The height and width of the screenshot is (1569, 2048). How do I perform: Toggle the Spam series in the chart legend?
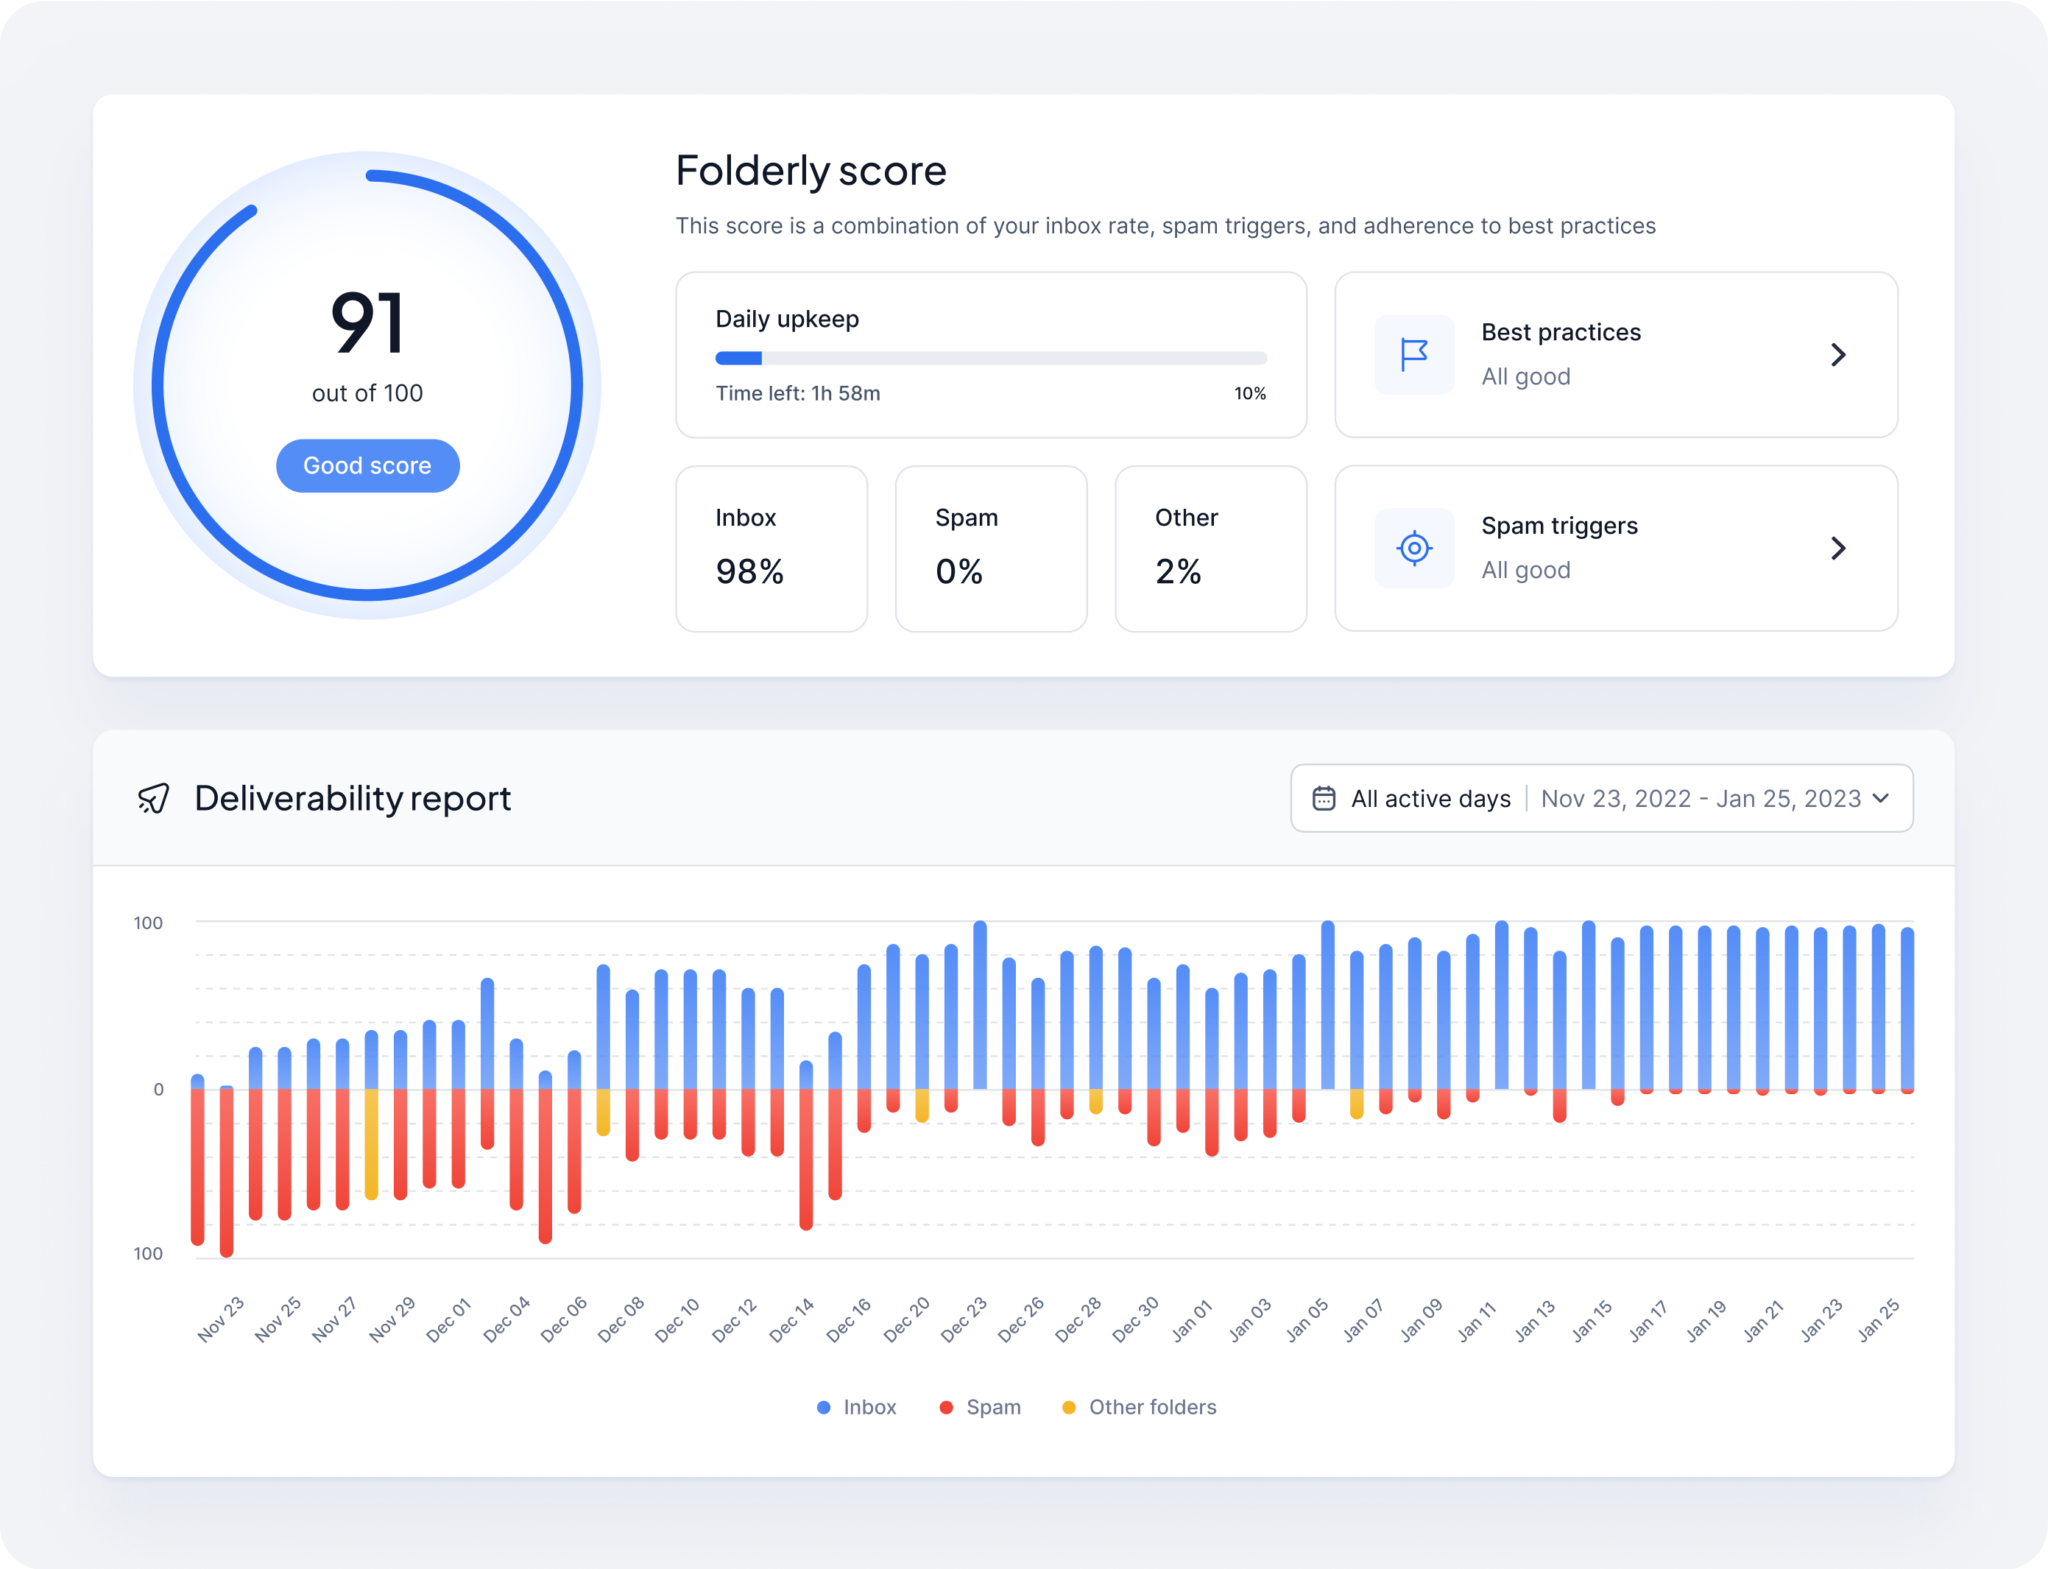point(979,1407)
